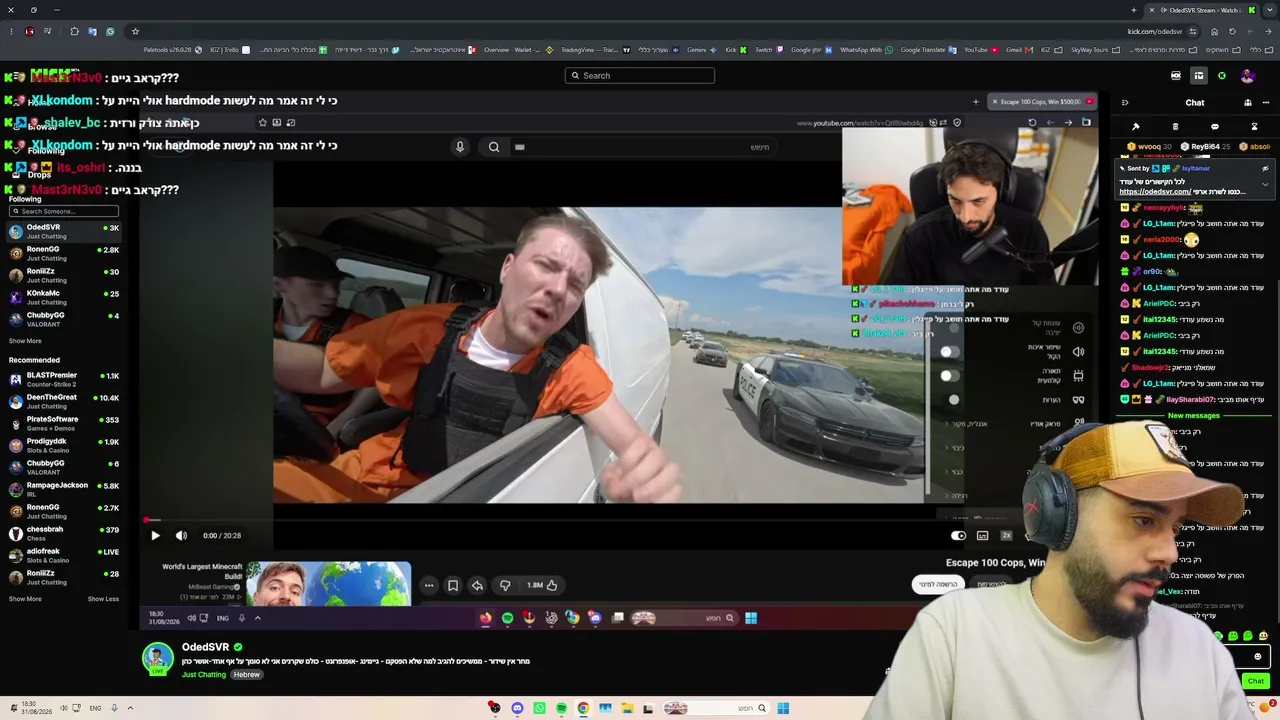Image resolution: width=1280 pixels, height=720 pixels.
Task: Toggle the autoplay switch in video controls
Action: click(x=958, y=535)
